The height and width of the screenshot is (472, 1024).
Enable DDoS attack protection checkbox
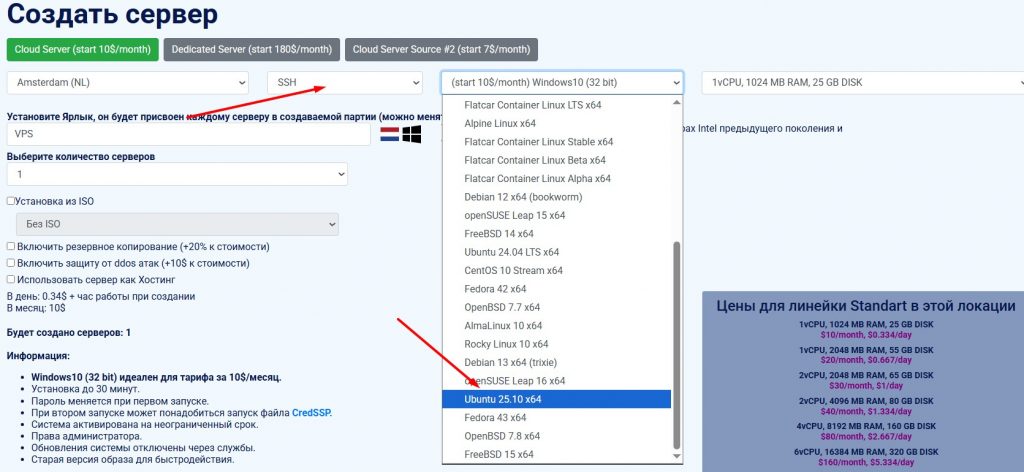(x=11, y=263)
